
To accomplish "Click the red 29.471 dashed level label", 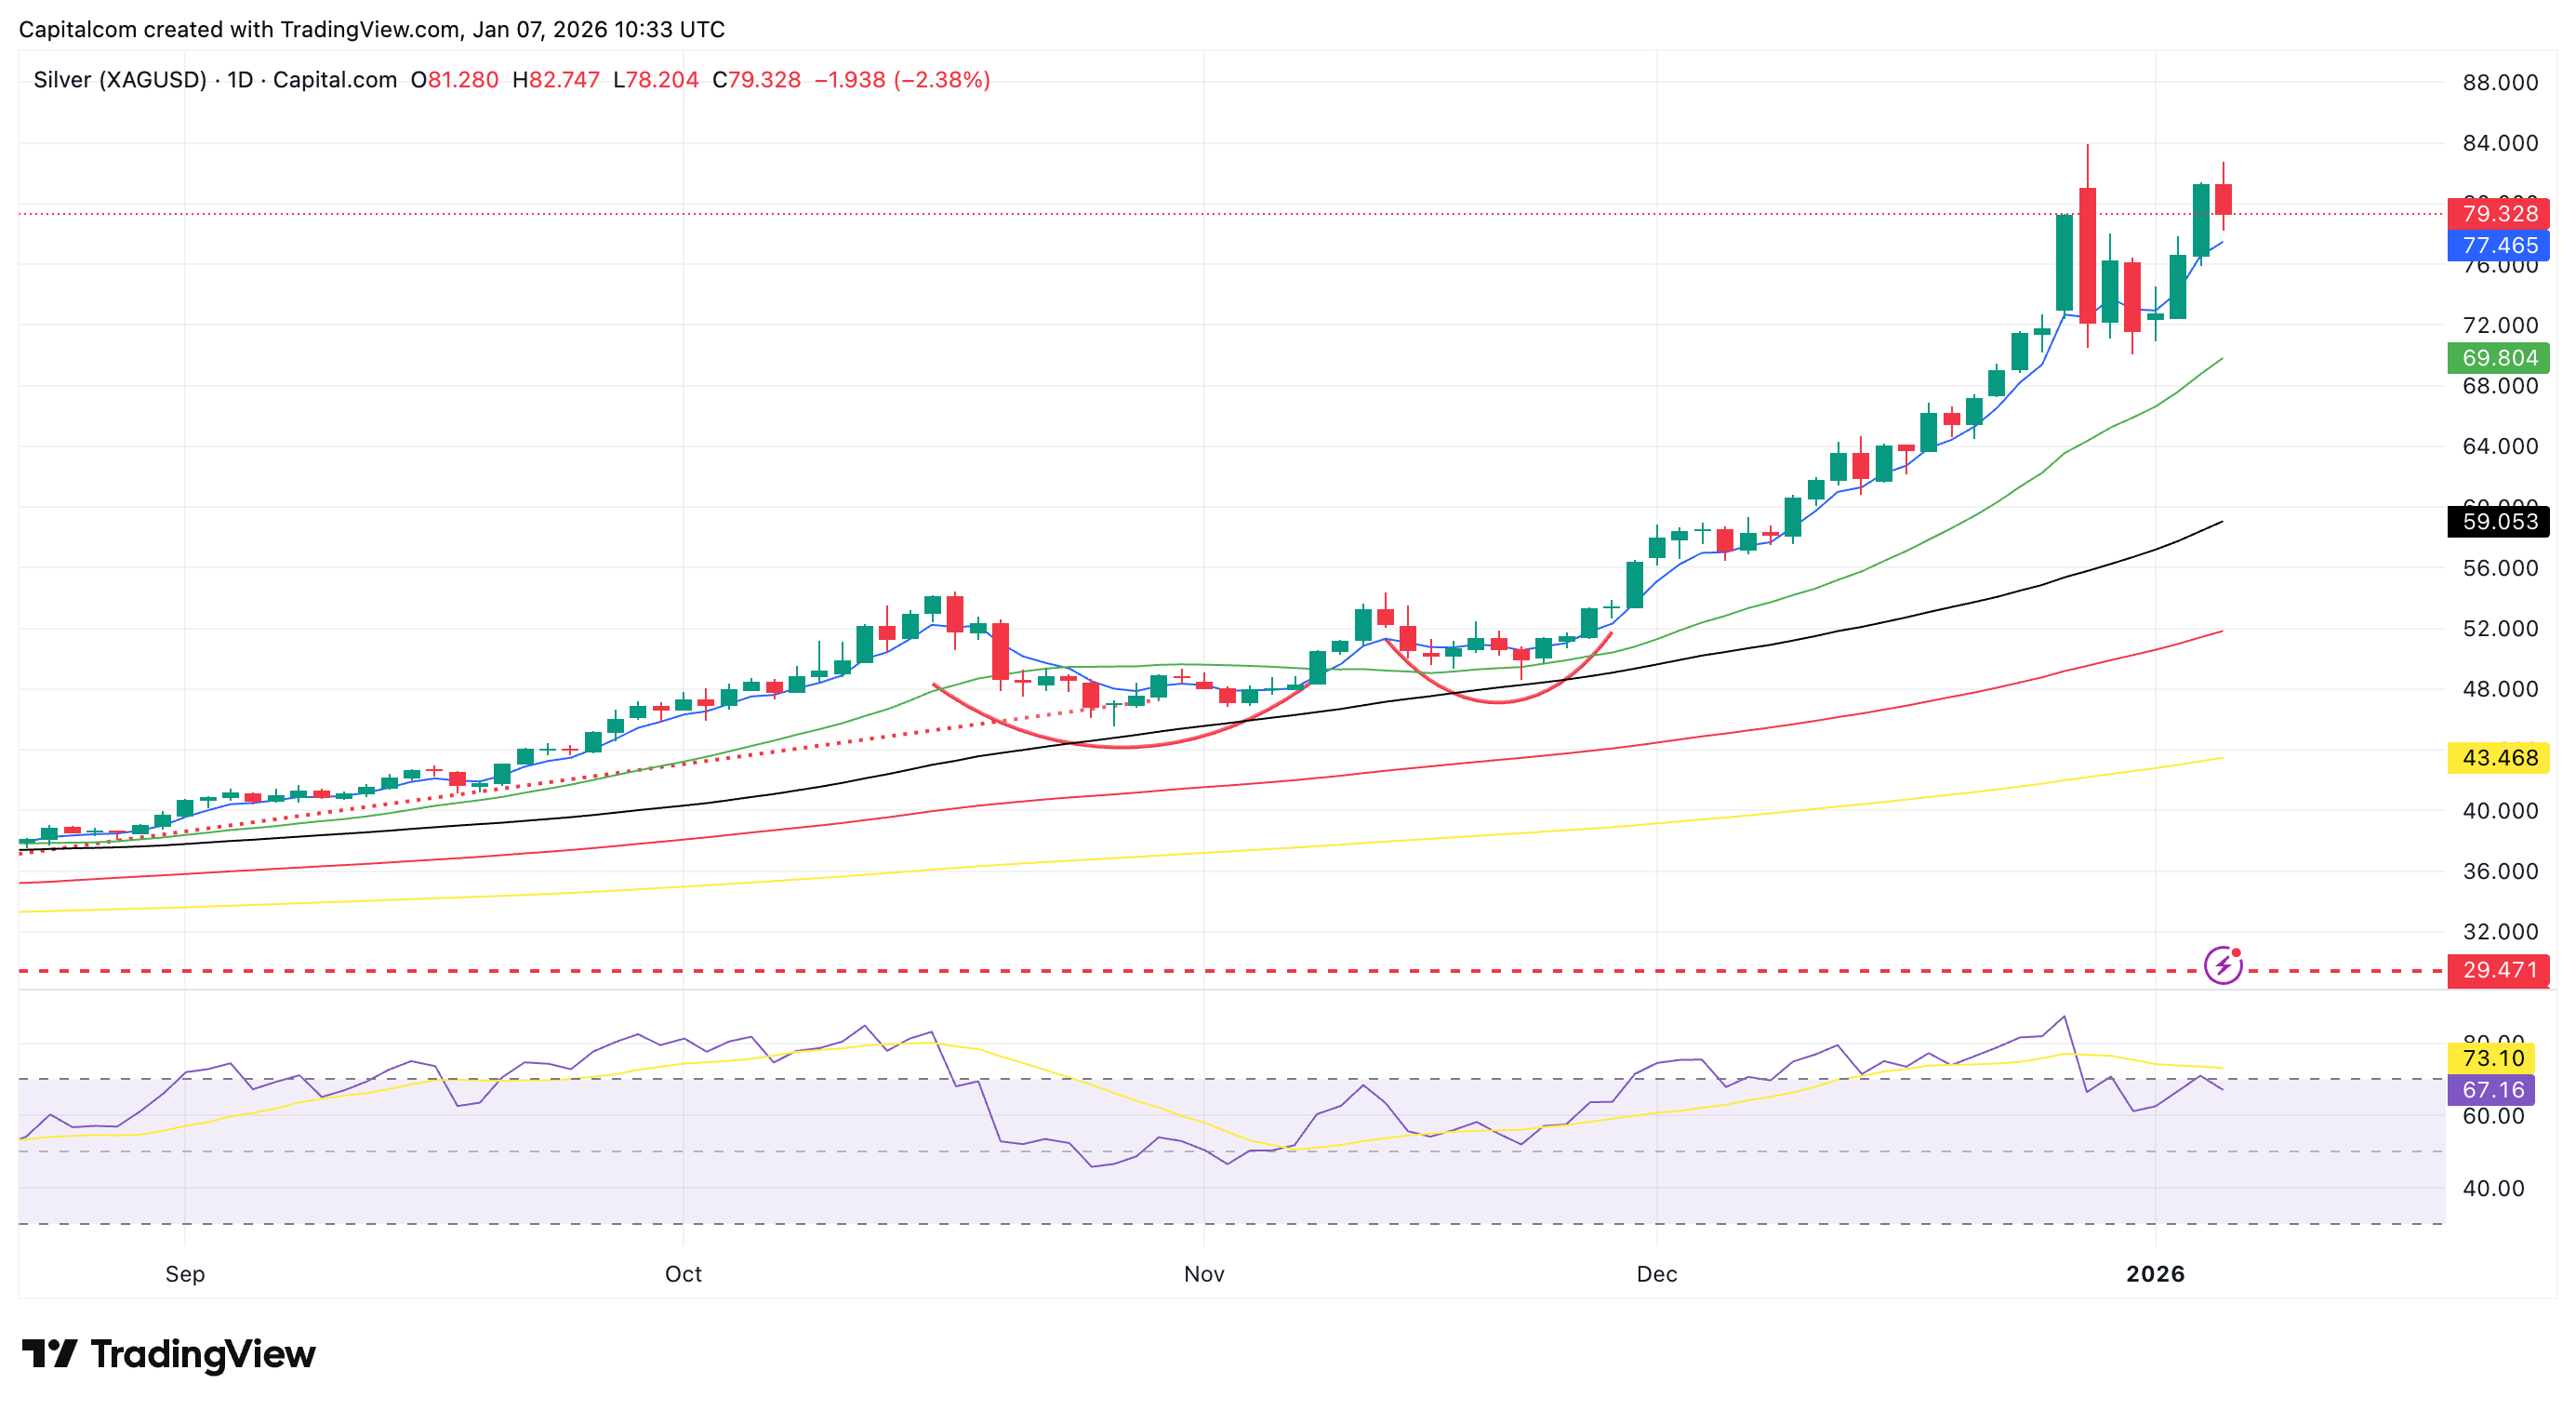I will 2497,970.
